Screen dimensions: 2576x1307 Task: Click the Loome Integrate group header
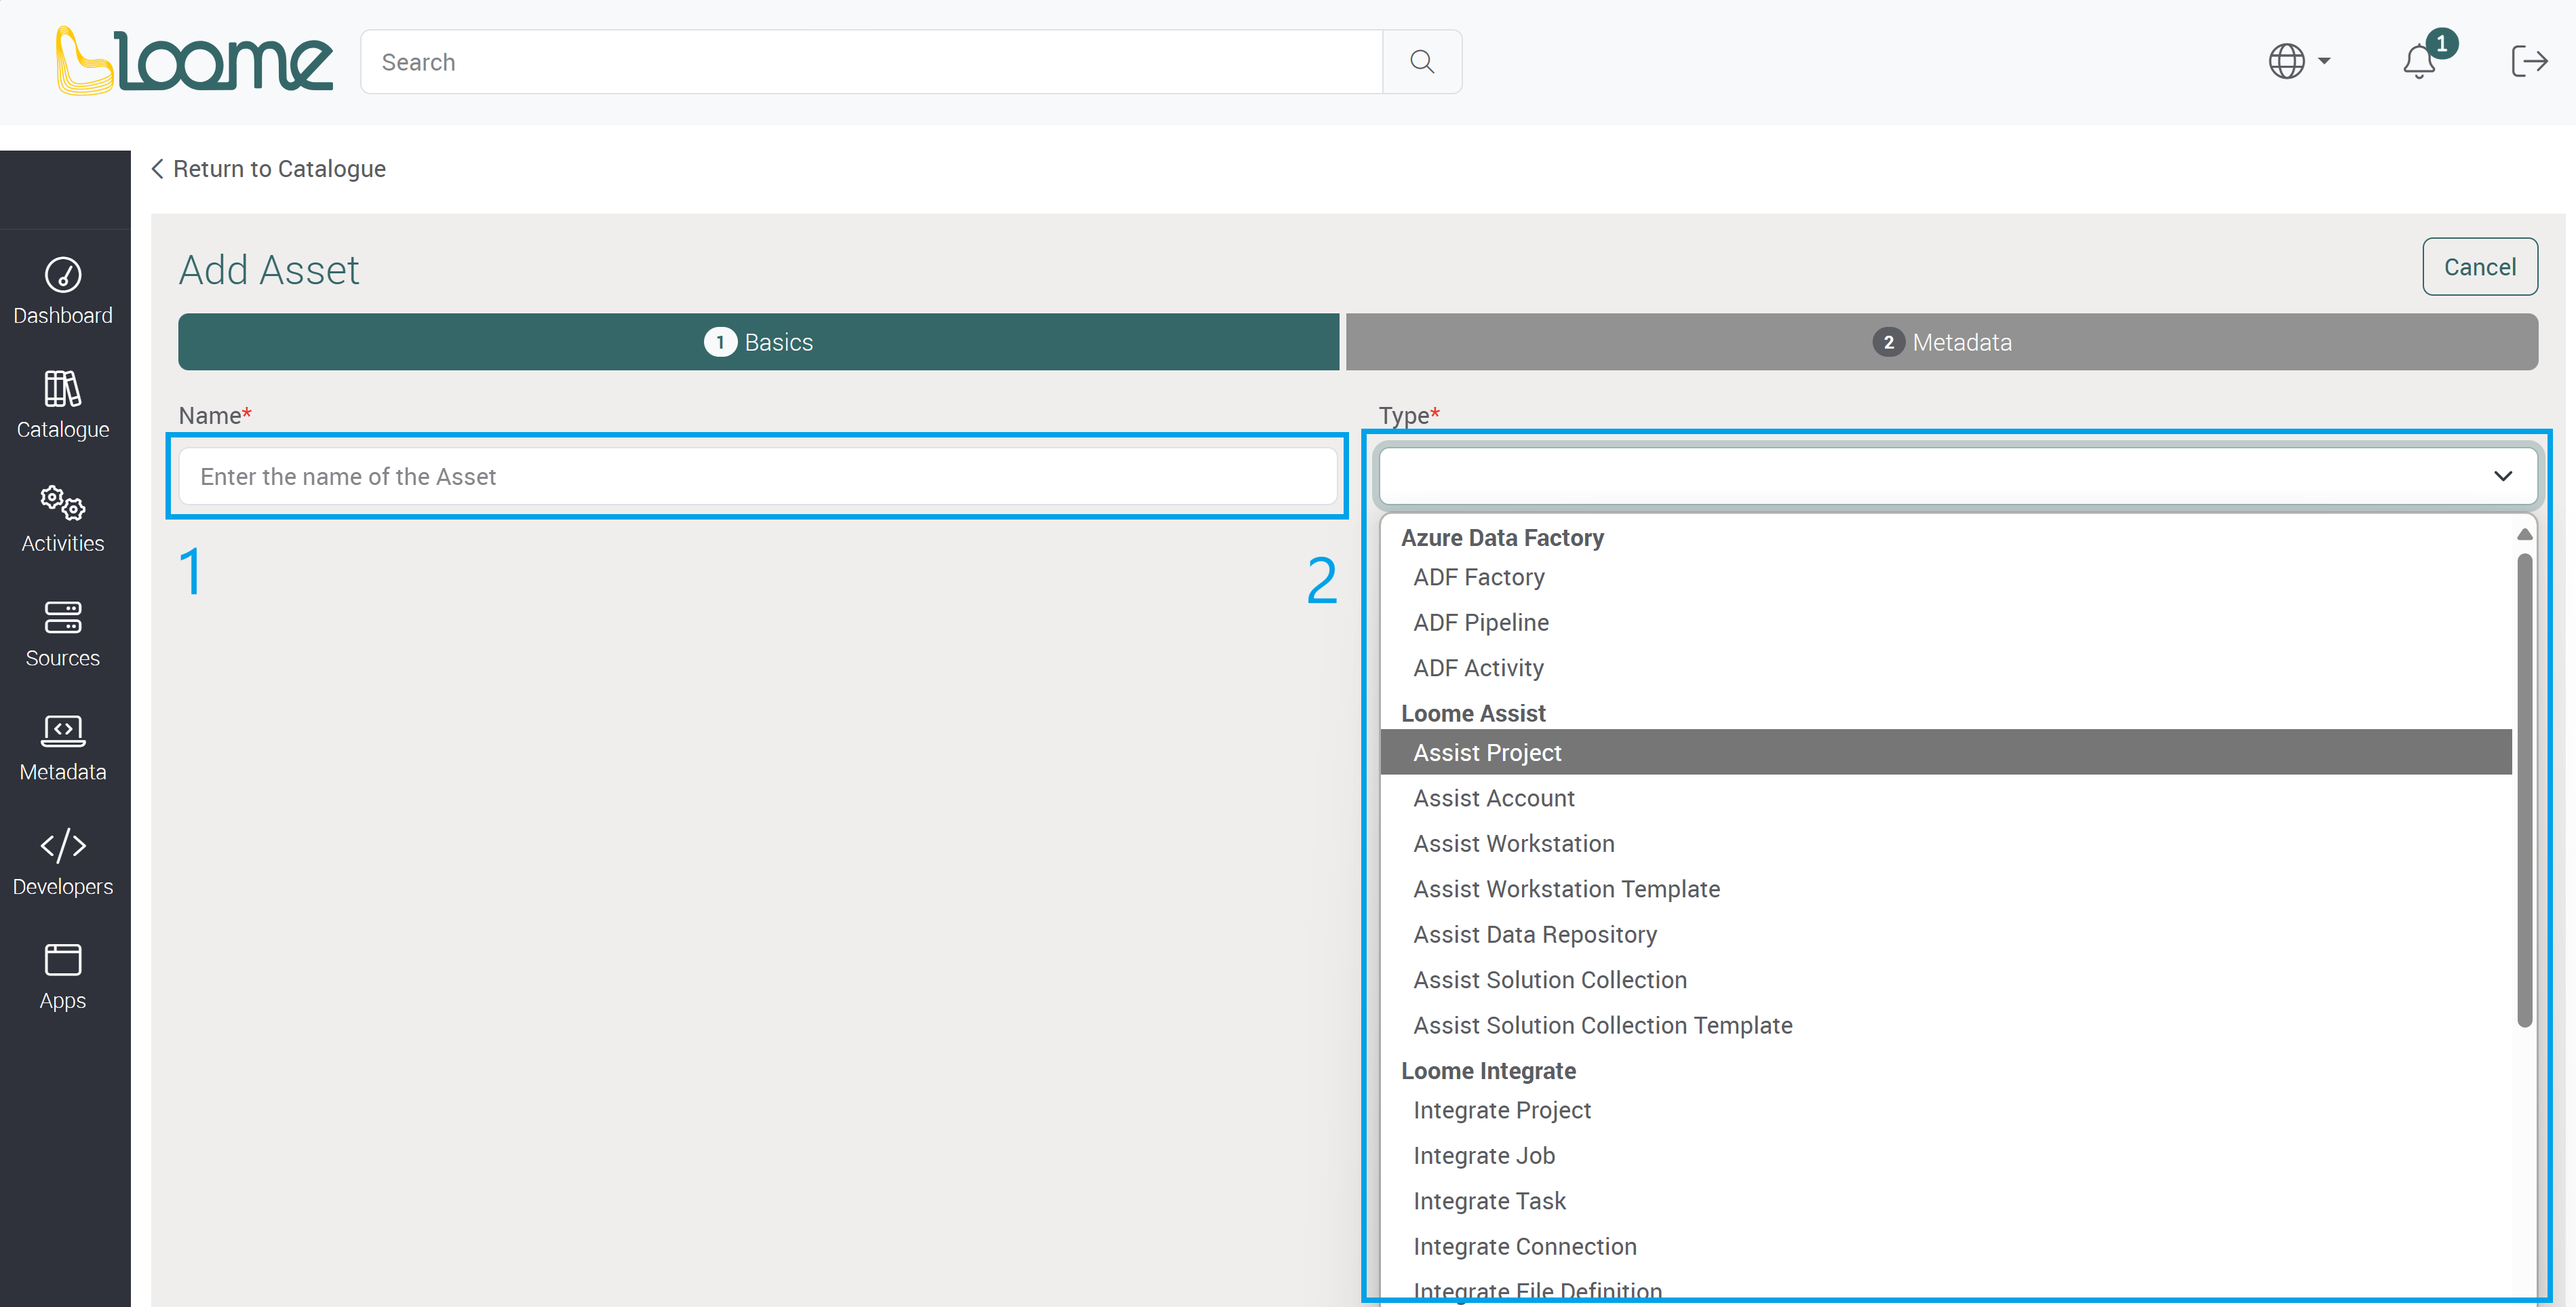click(x=1488, y=1071)
